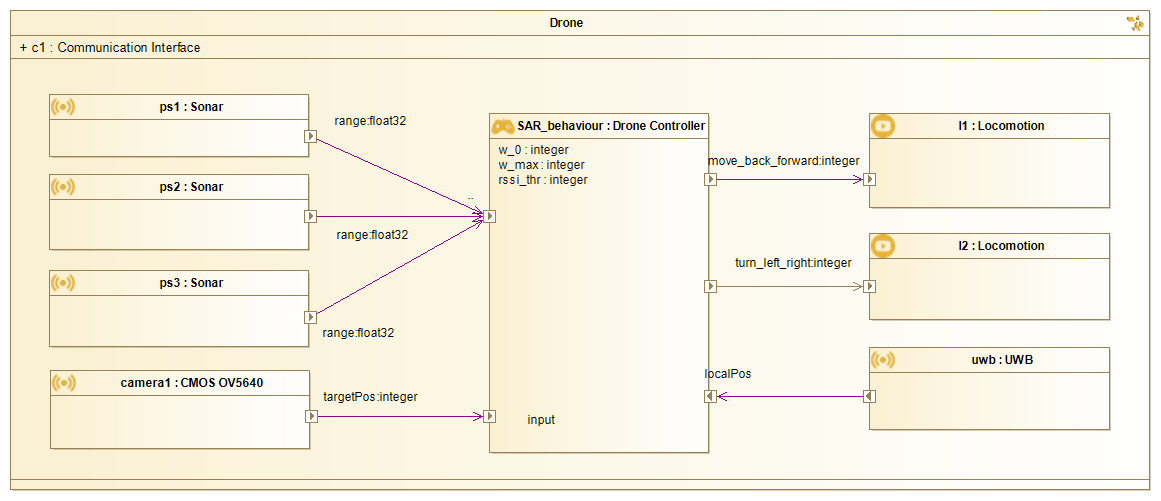The height and width of the screenshot is (501, 1161).
Task: Click the c1 Communication Interface attribute
Action: [x=110, y=47]
